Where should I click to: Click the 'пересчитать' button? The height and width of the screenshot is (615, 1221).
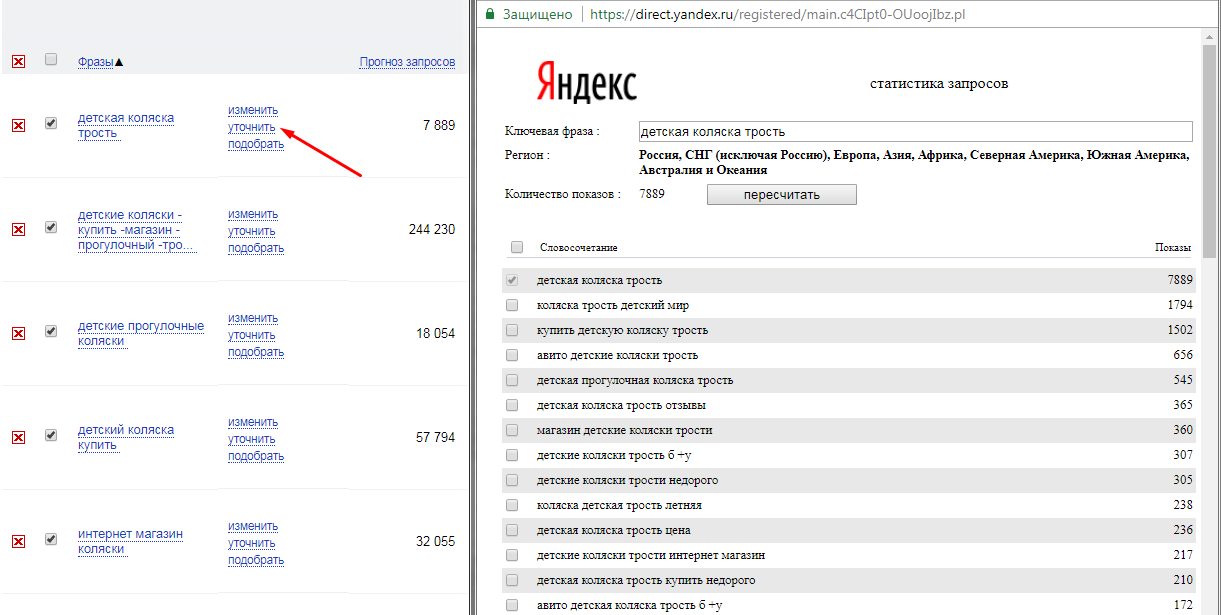pos(781,195)
